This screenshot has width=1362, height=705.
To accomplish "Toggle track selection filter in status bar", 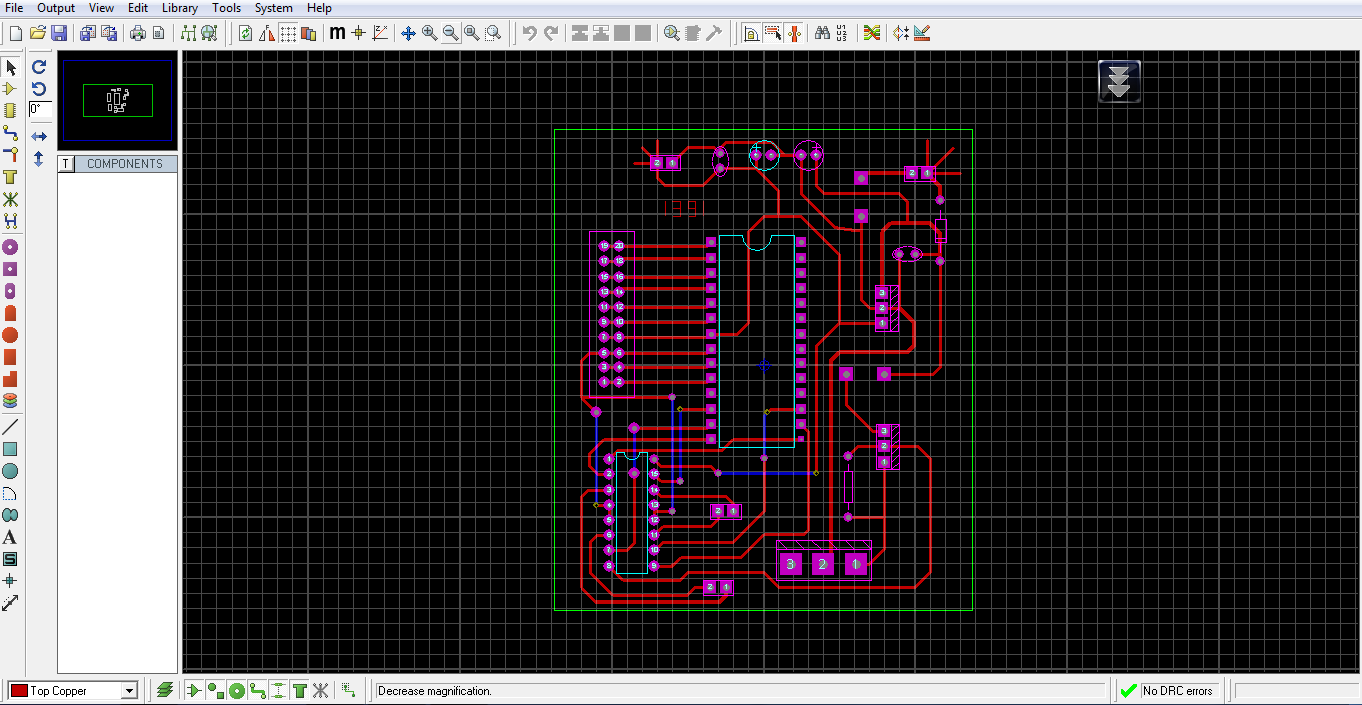I will click(x=258, y=690).
